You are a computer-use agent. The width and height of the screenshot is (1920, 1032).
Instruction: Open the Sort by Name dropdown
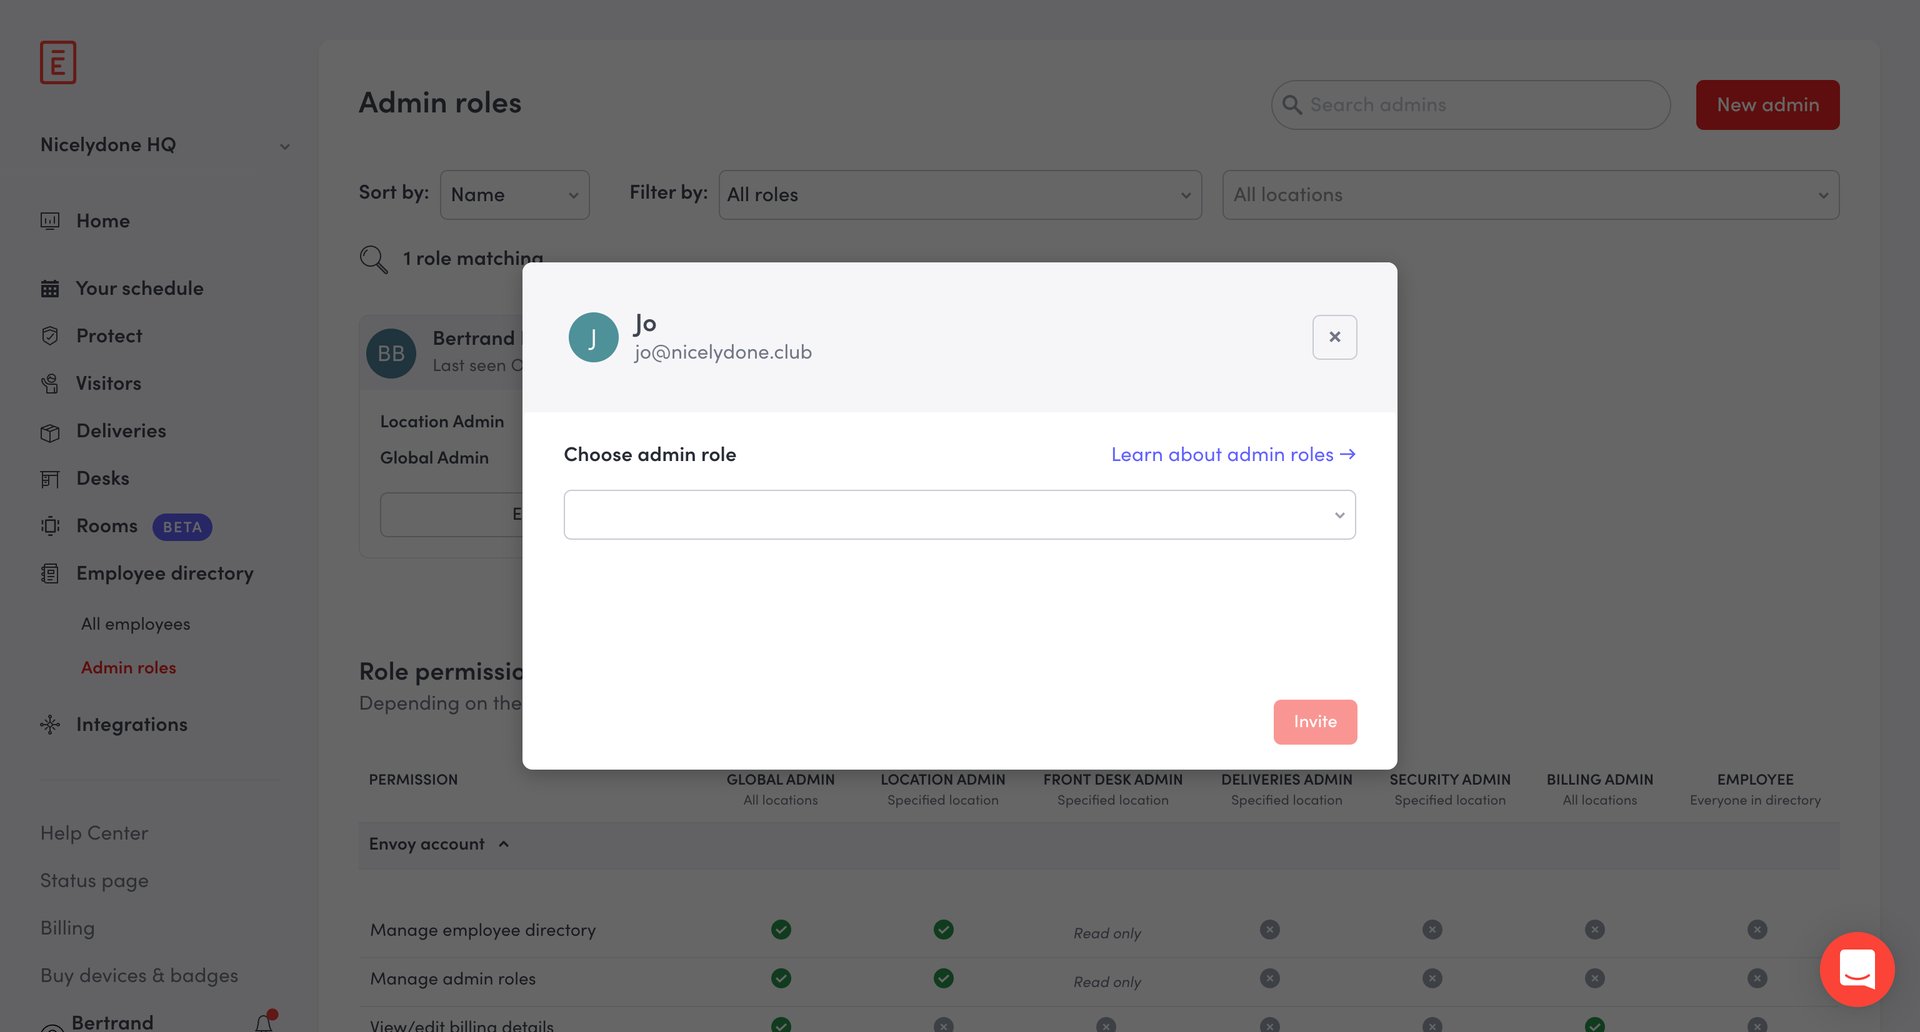[x=514, y=194]
